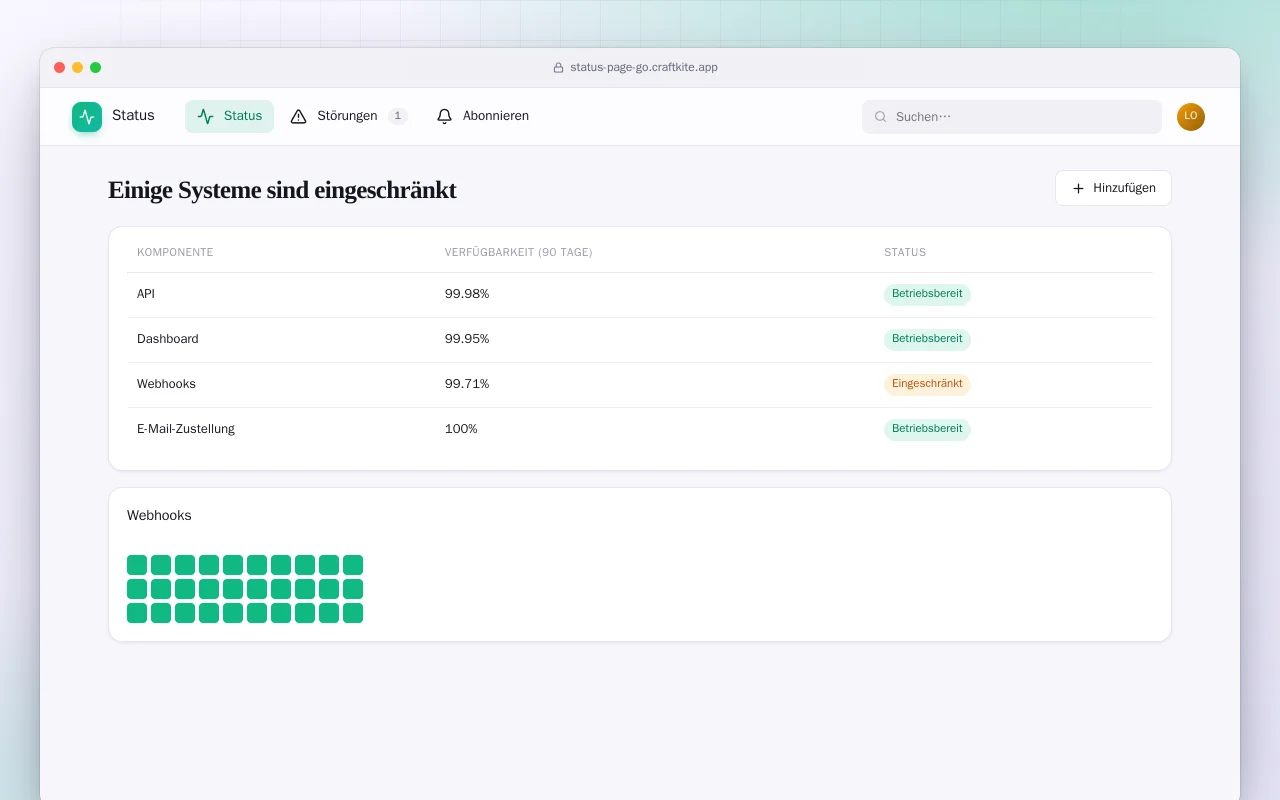Click the lock icon in the address bar

(x=559, y=68)
